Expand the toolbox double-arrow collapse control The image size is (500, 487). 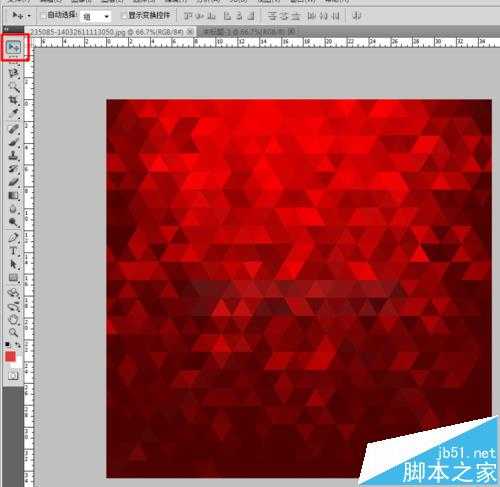(x=7, y=29)
